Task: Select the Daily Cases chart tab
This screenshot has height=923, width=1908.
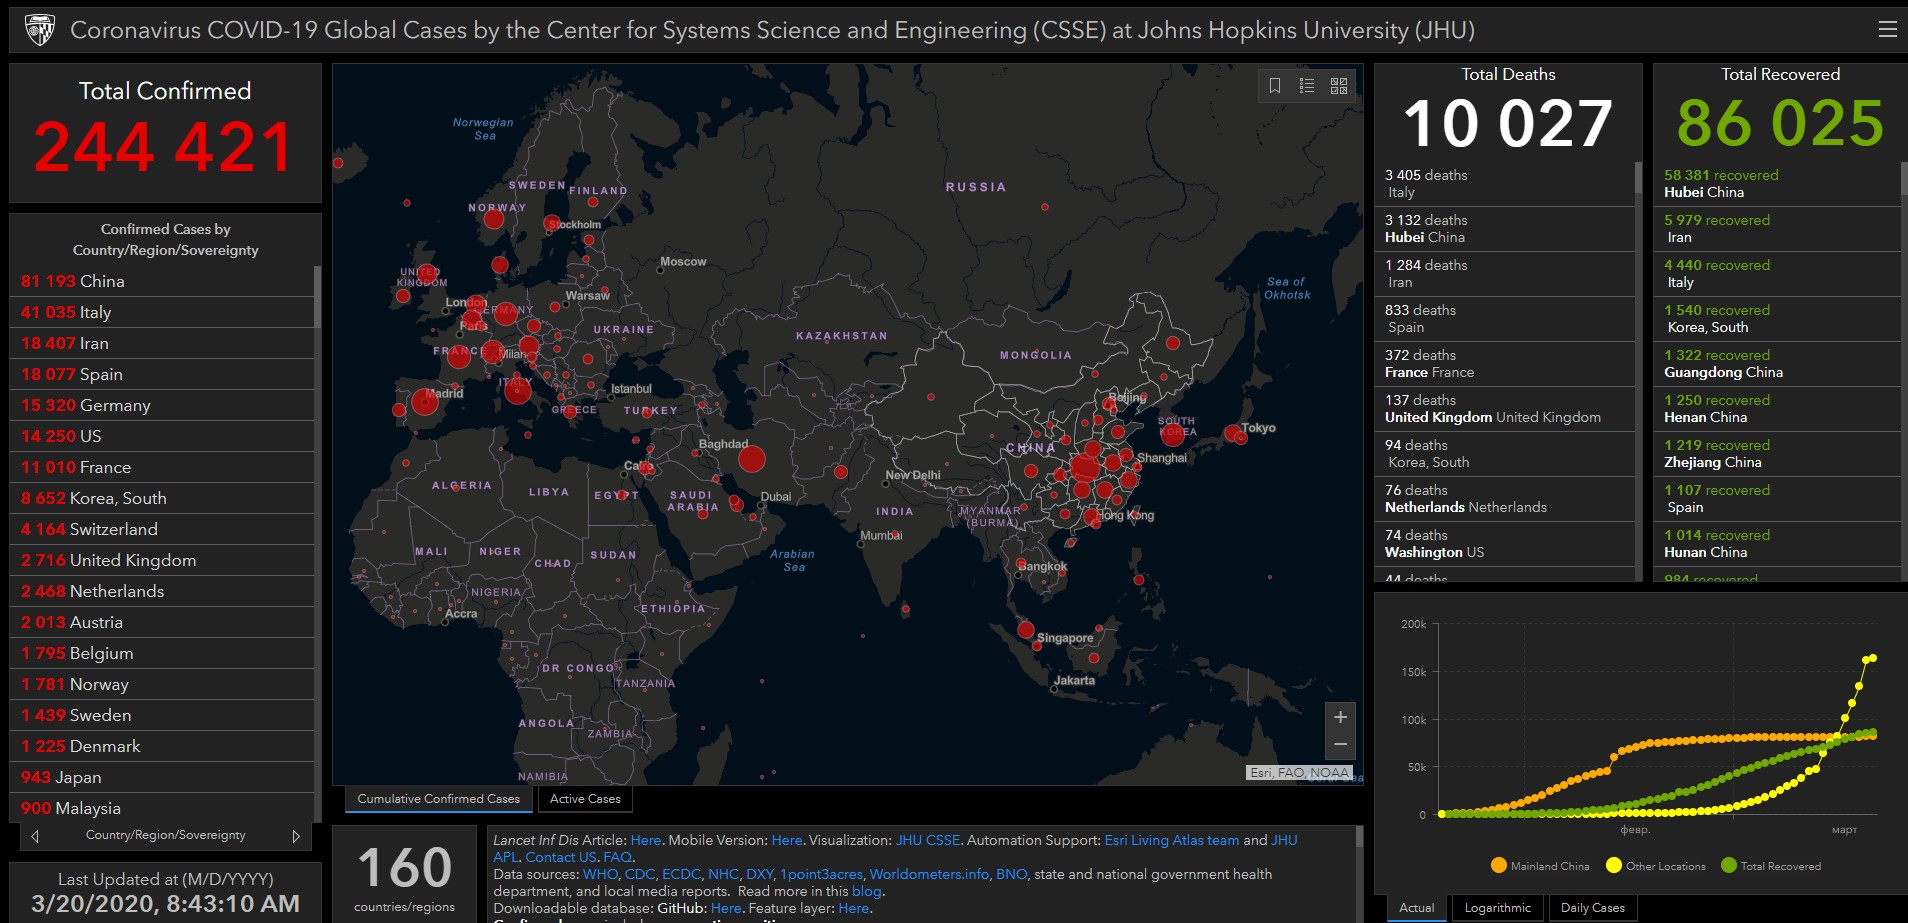Action: [1592, 908]
